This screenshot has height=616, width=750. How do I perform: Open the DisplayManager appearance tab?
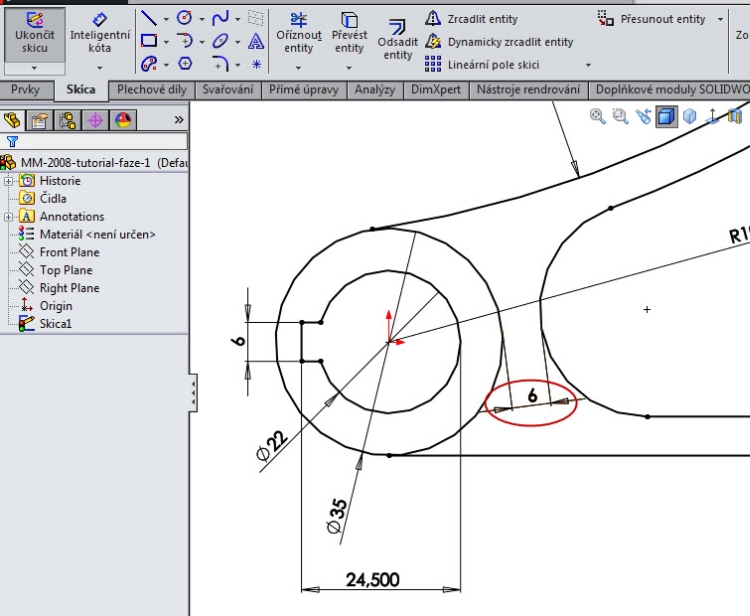pyautogui.click(x=123, y=120)
